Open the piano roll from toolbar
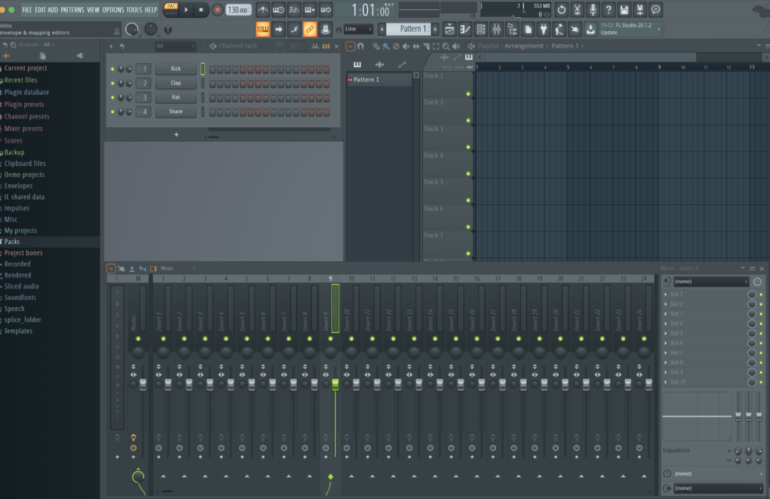 465,29
